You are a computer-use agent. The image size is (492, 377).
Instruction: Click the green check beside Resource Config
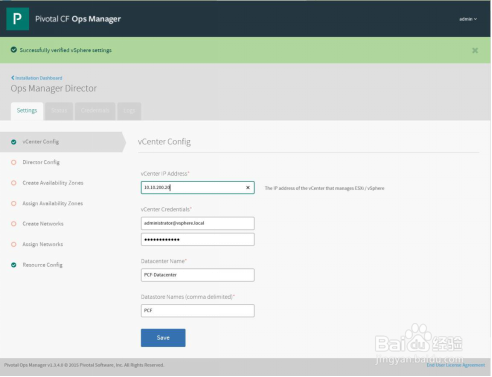(x=14, y=265)
